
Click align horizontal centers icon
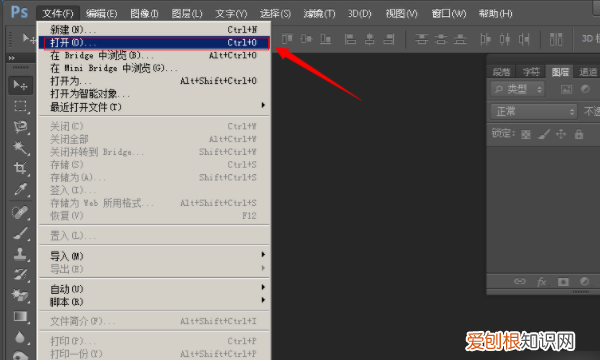(x=370, y=39)
